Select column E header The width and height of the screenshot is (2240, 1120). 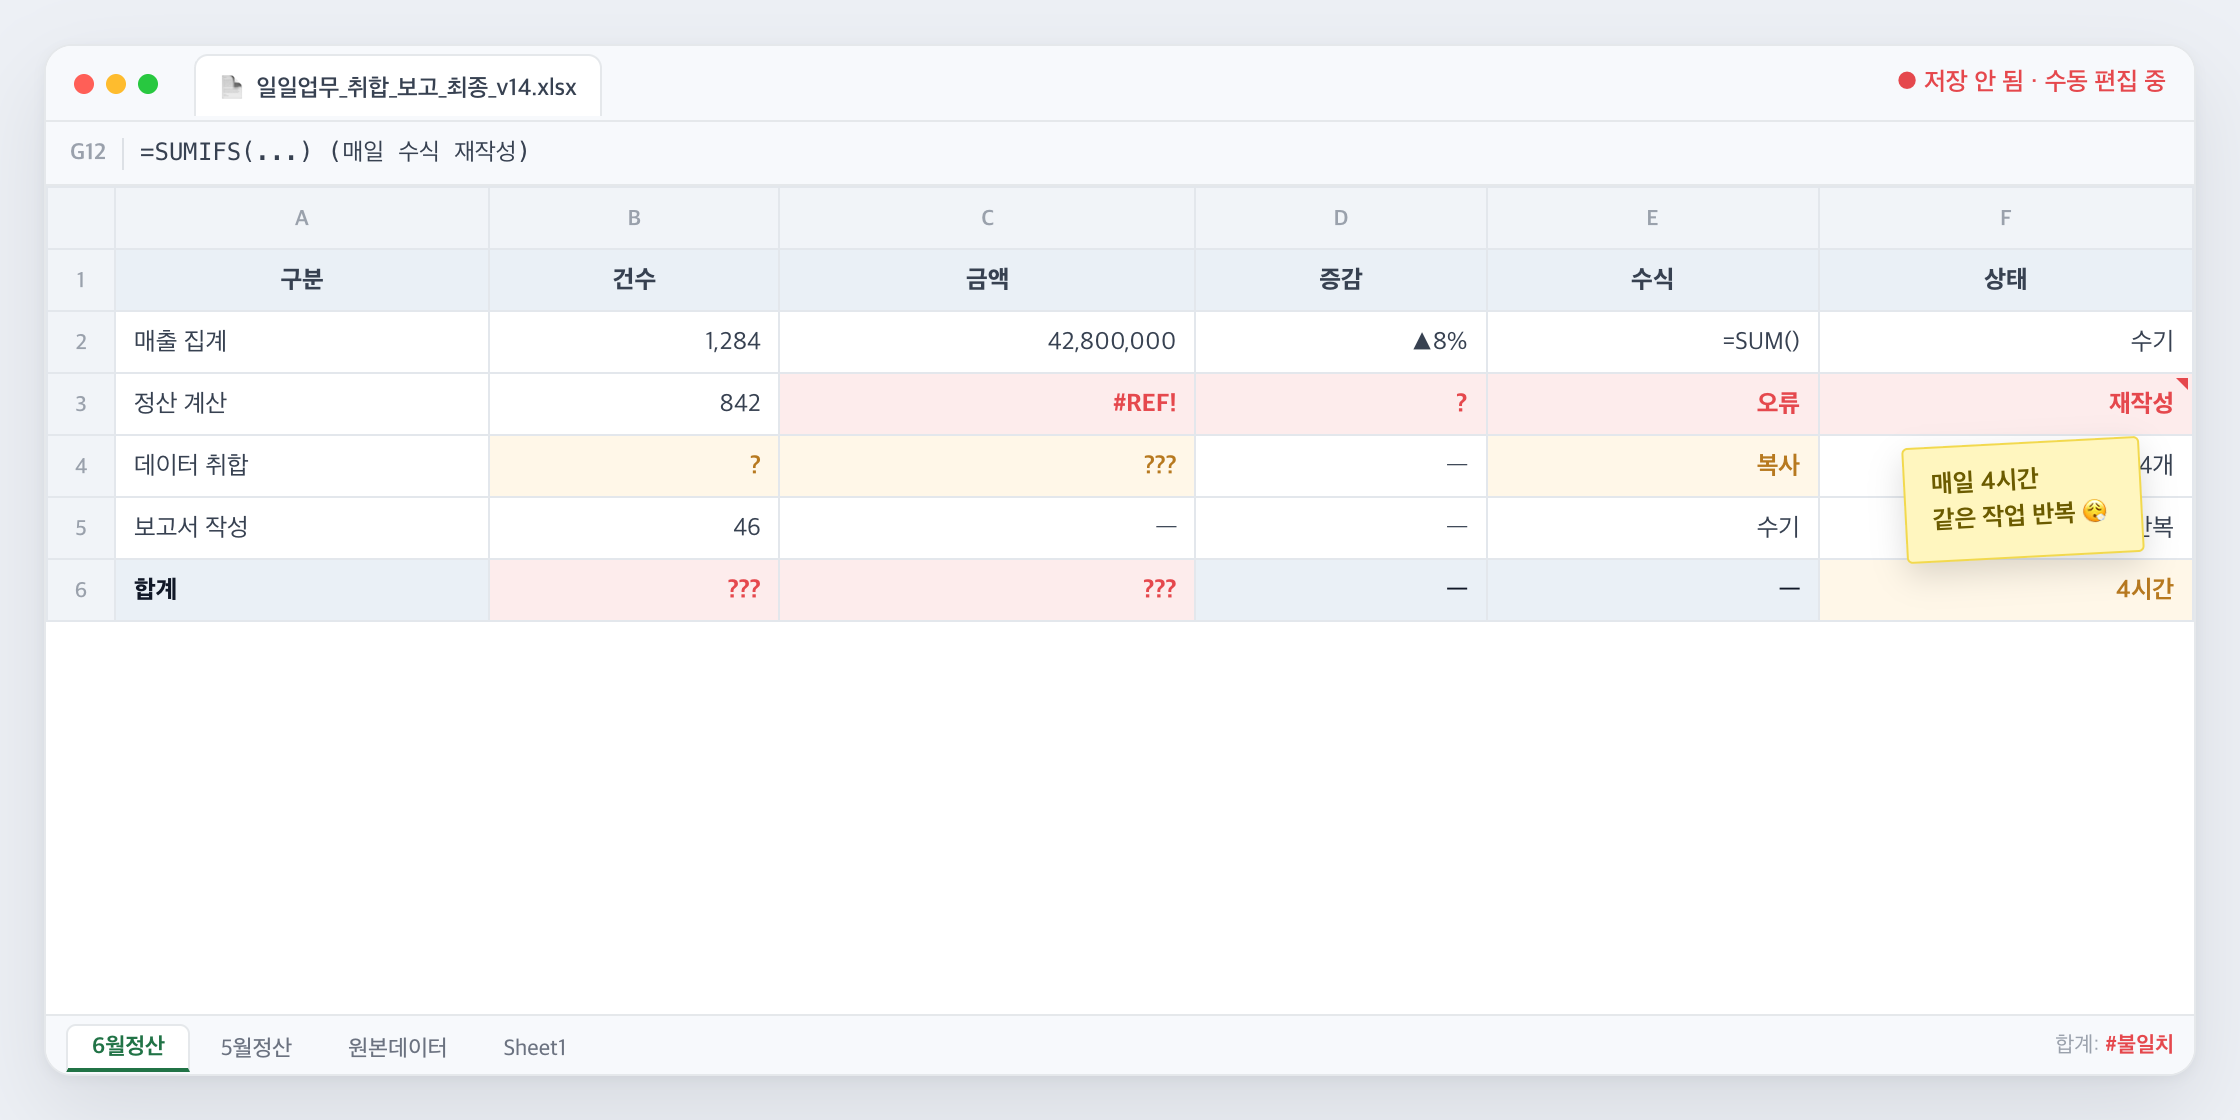1653,218
